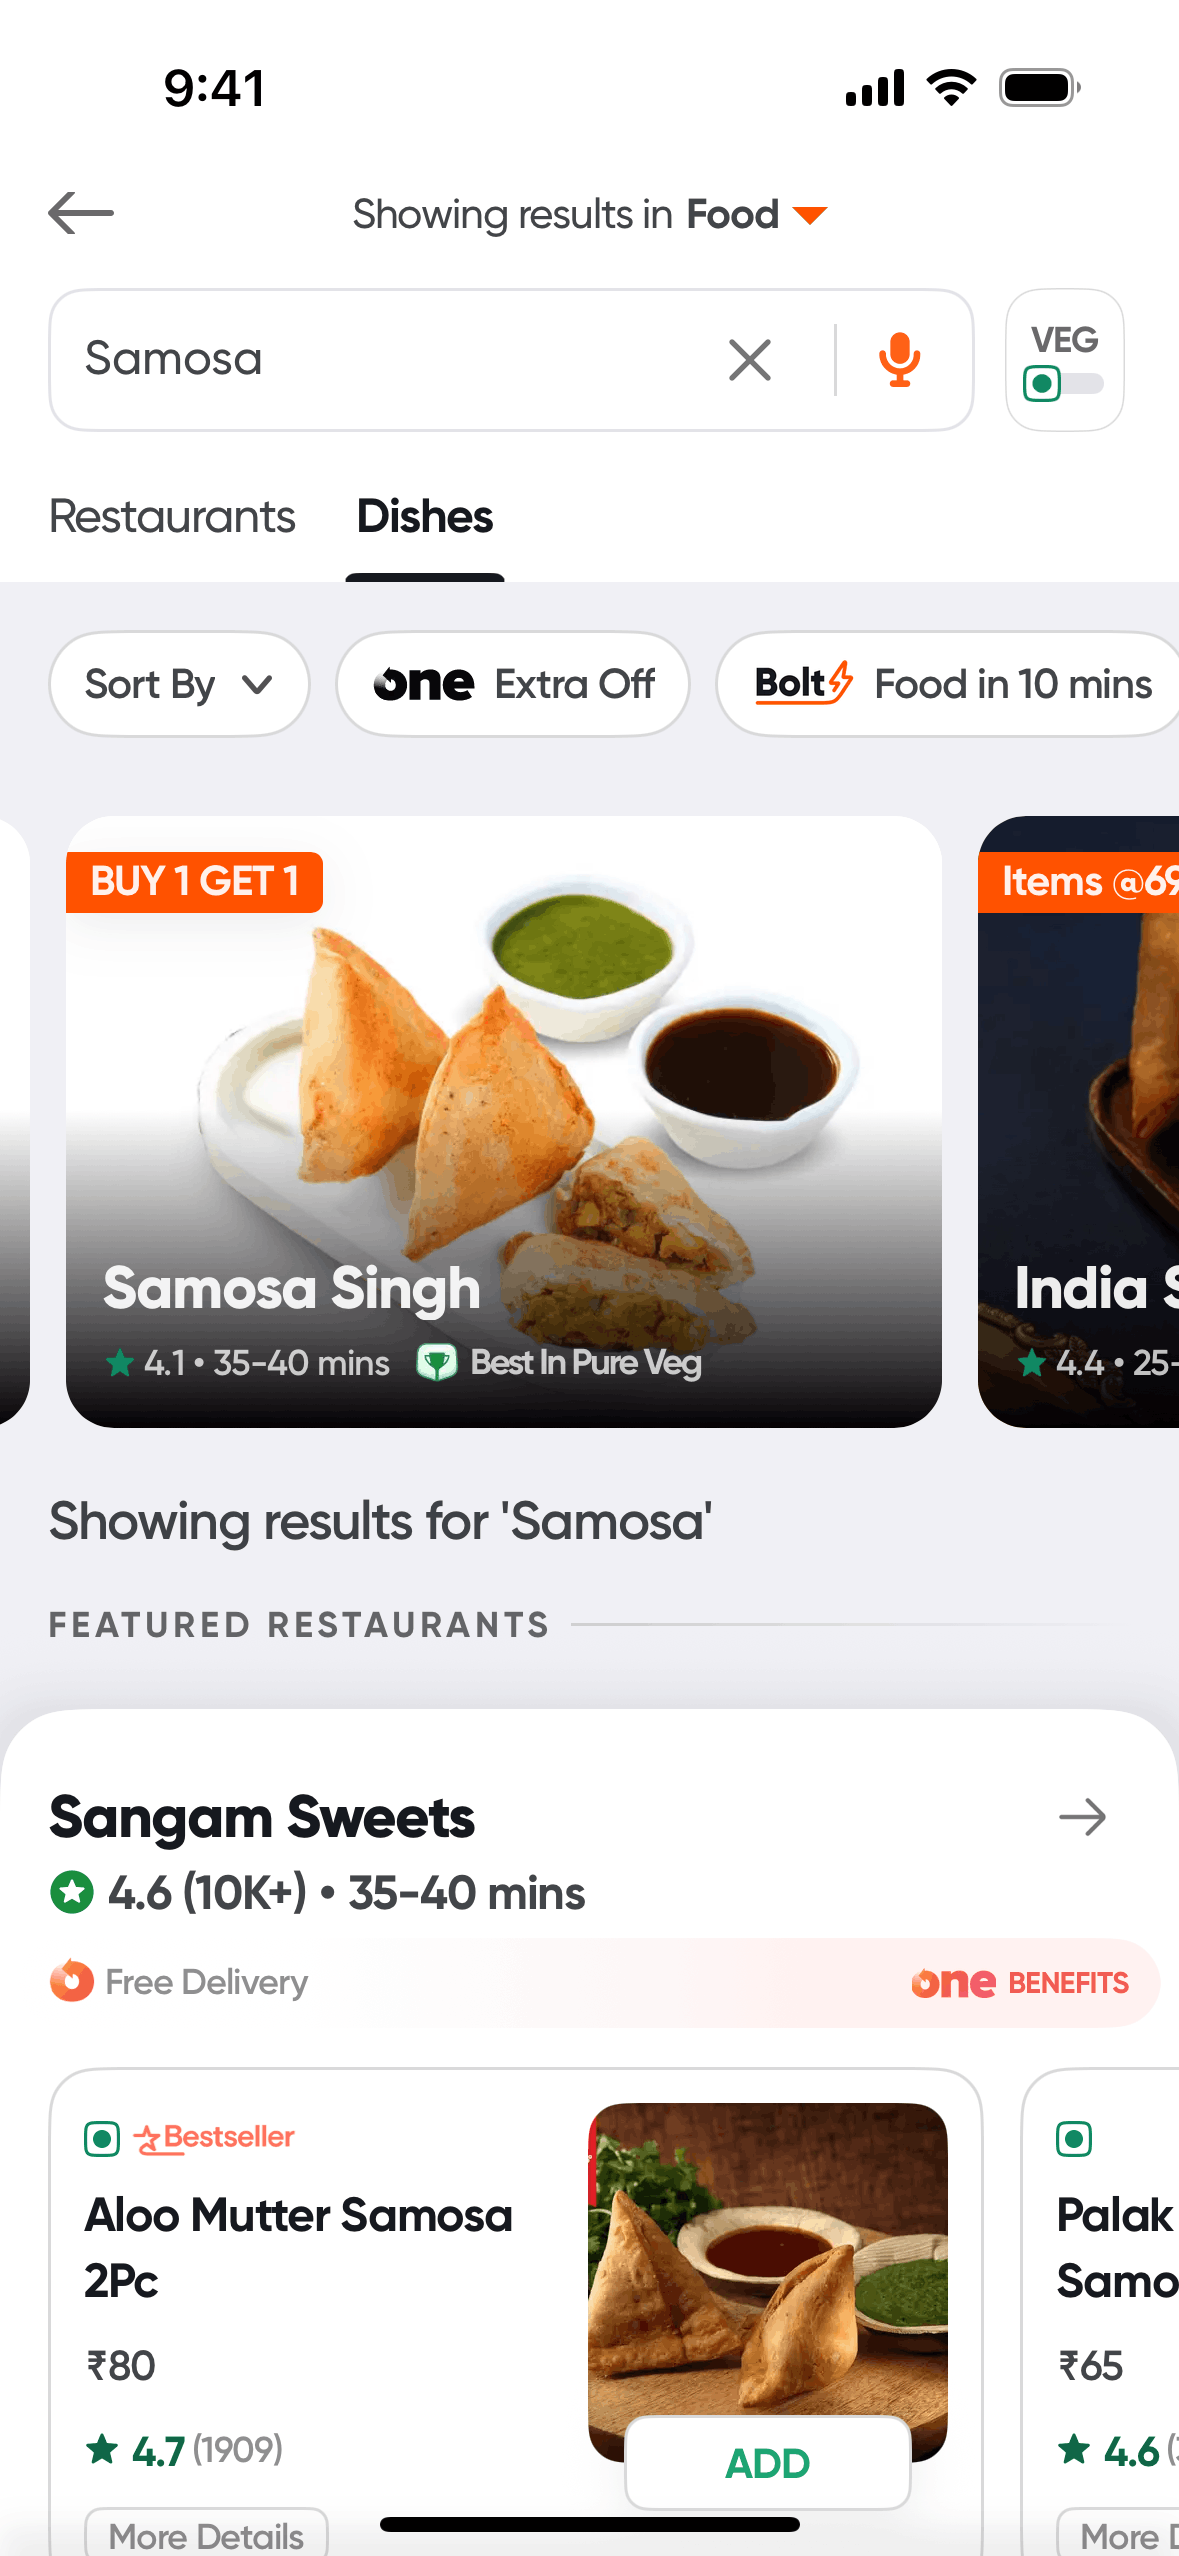The height and width of the screenshot is (2556, 1179).
Task: Tap the Best In Pure Veg badge icon
Action: click(437, 1362)
